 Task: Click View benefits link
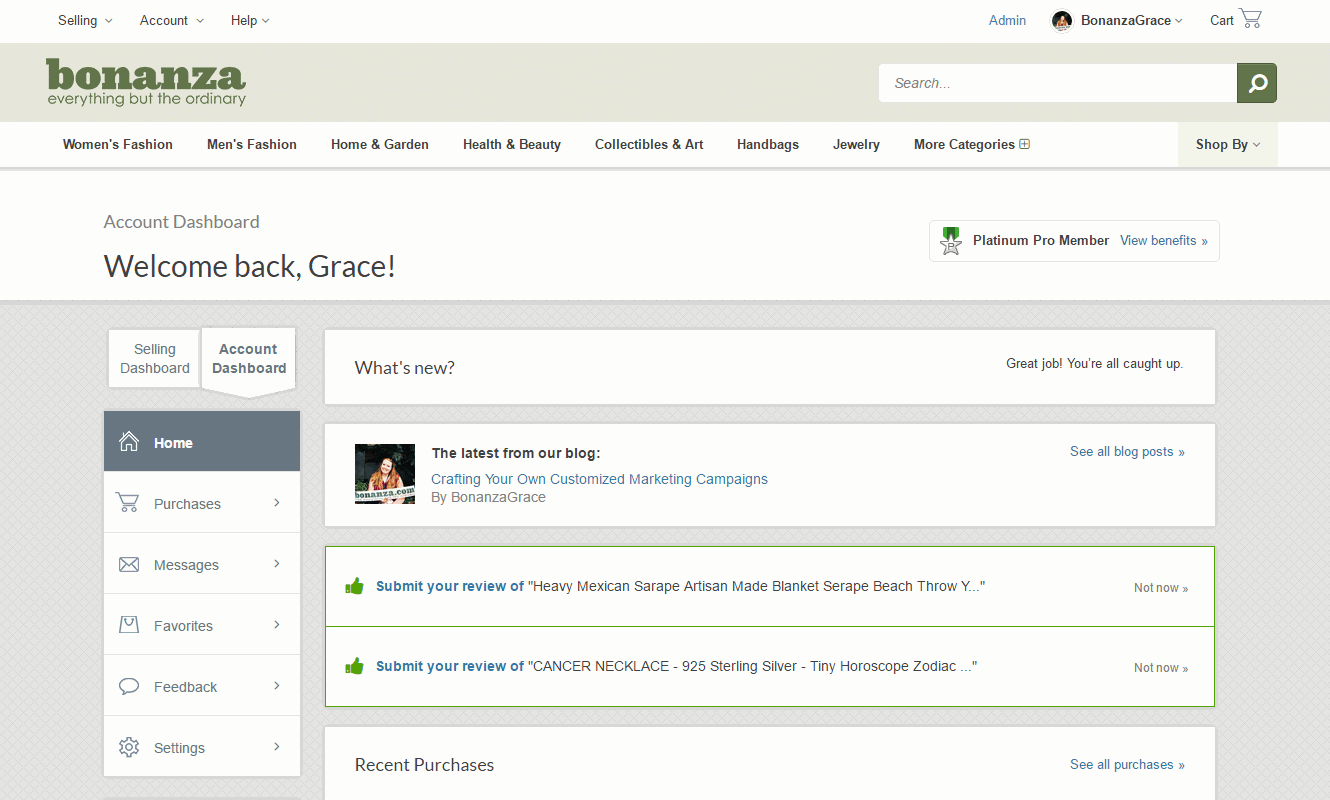tap(1164, 240)
